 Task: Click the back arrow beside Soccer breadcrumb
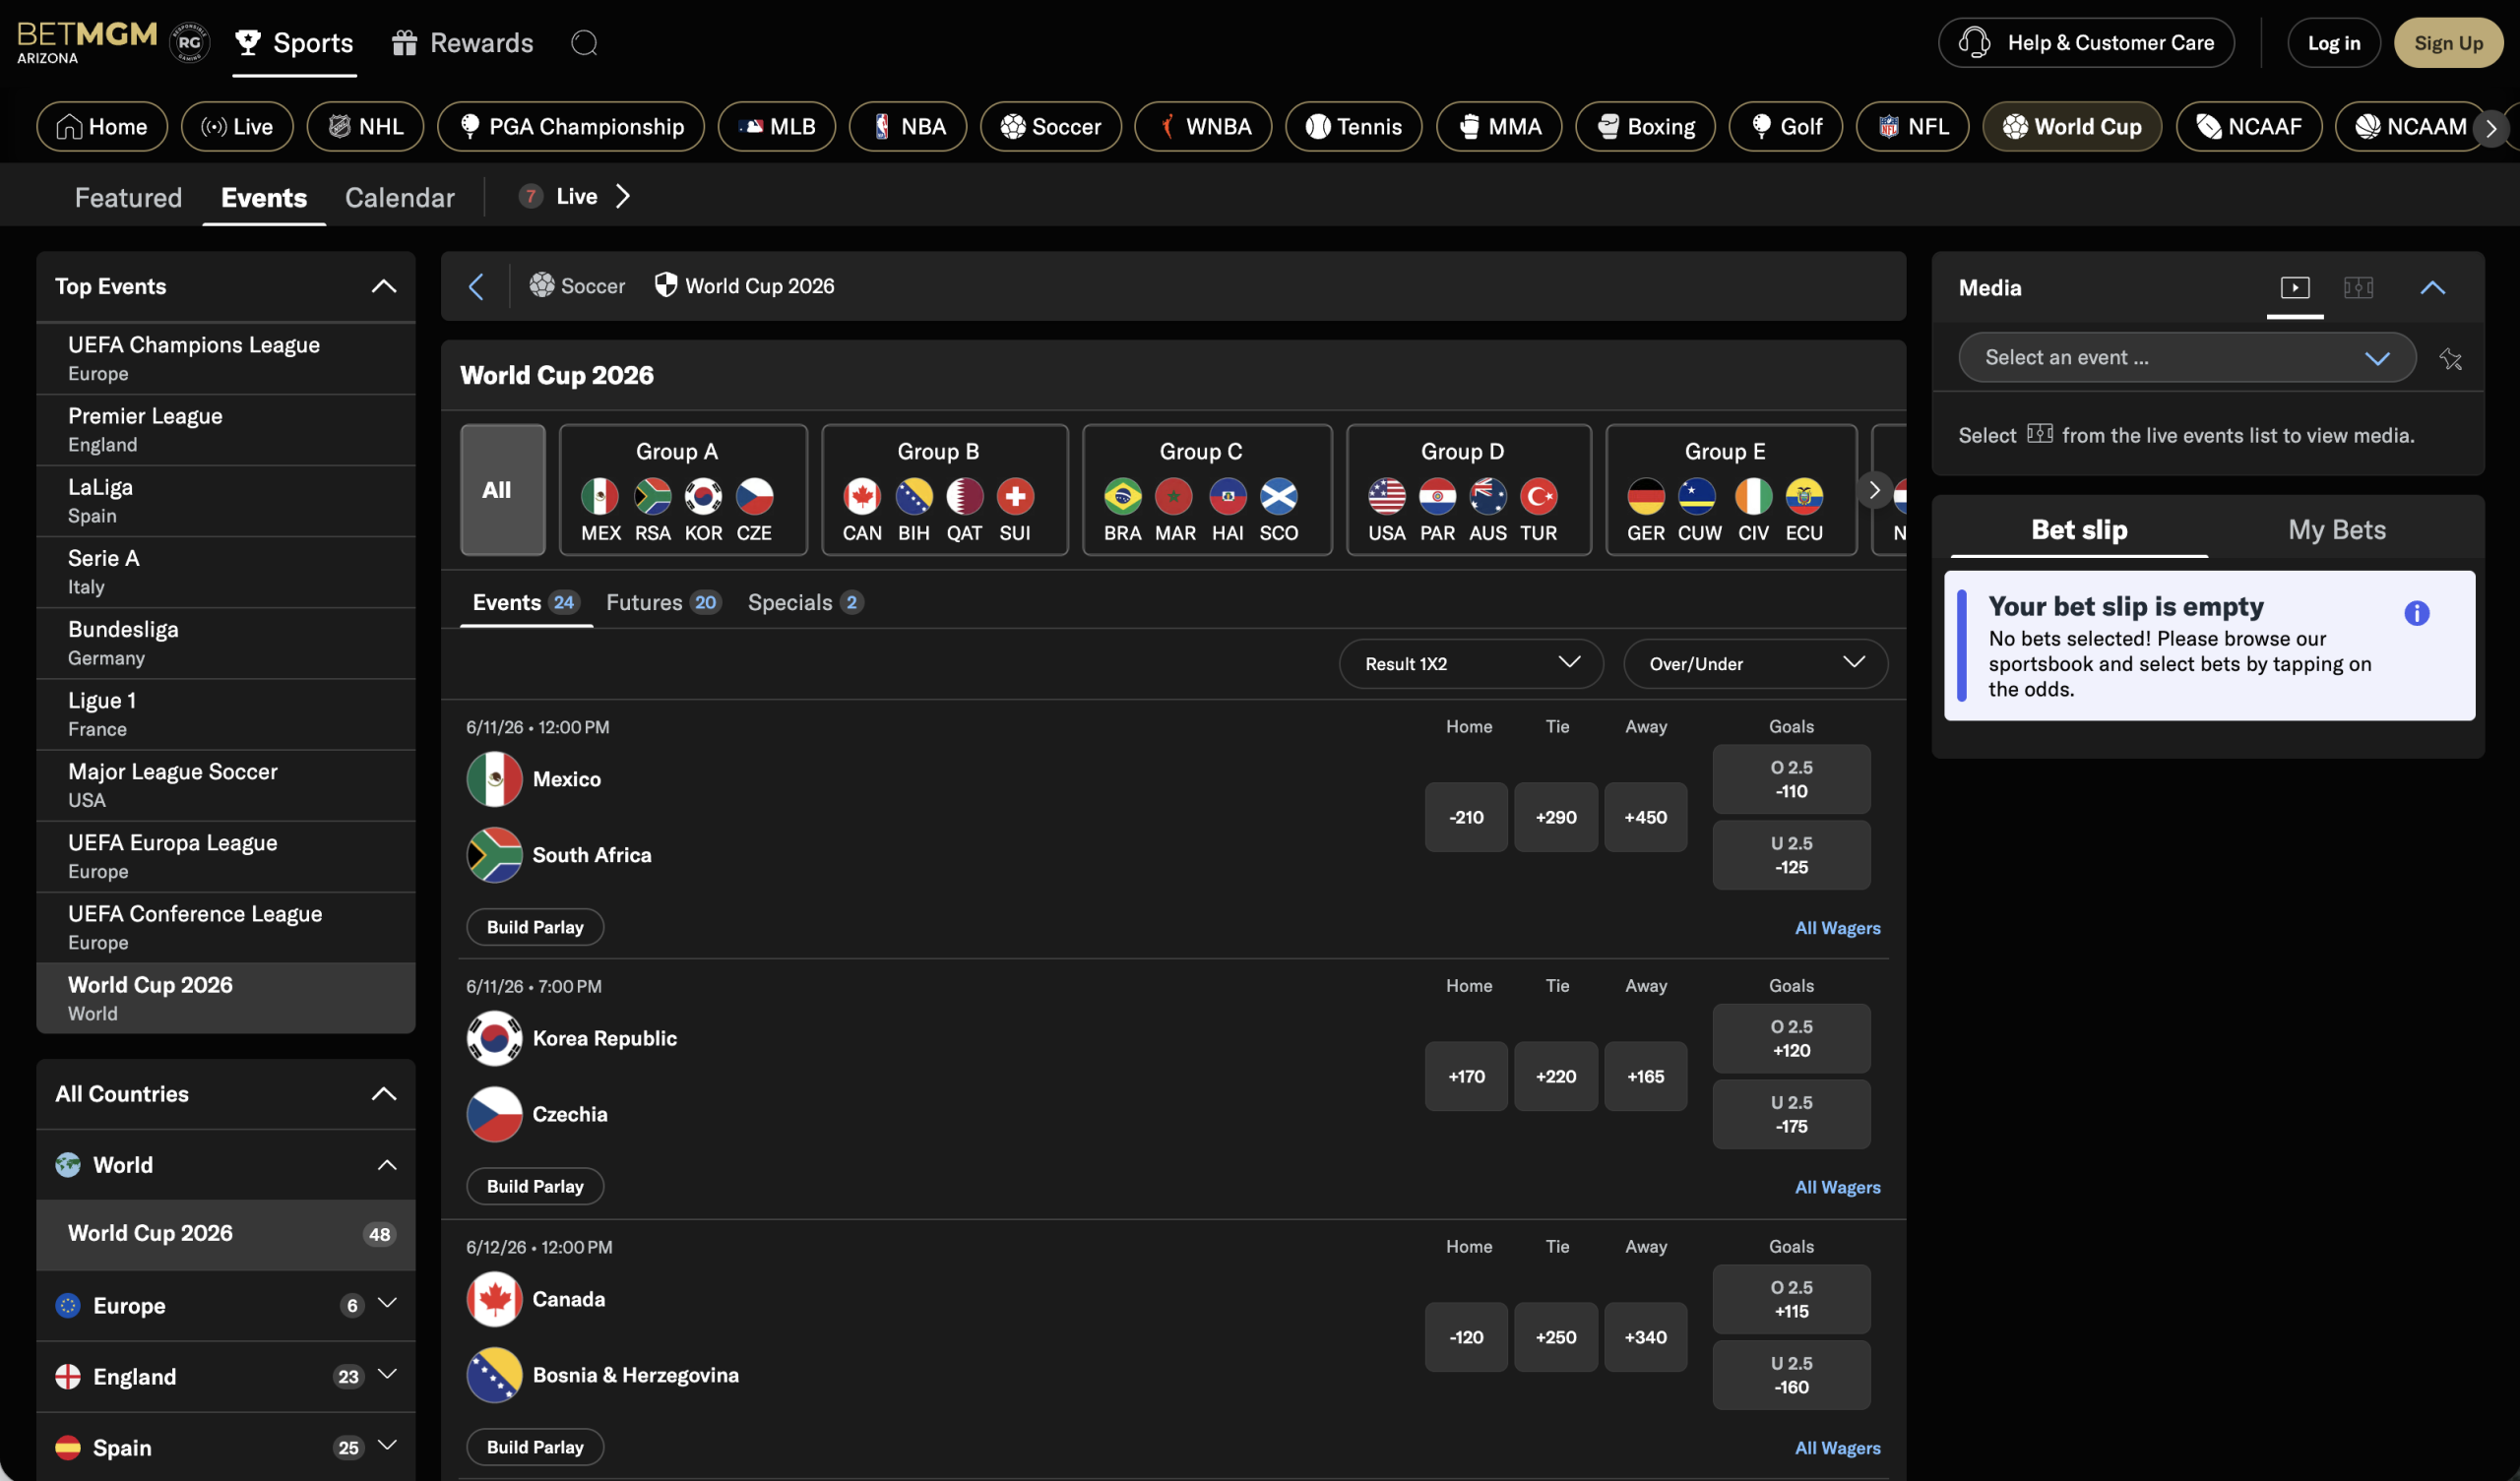click(x=476, y=286)
